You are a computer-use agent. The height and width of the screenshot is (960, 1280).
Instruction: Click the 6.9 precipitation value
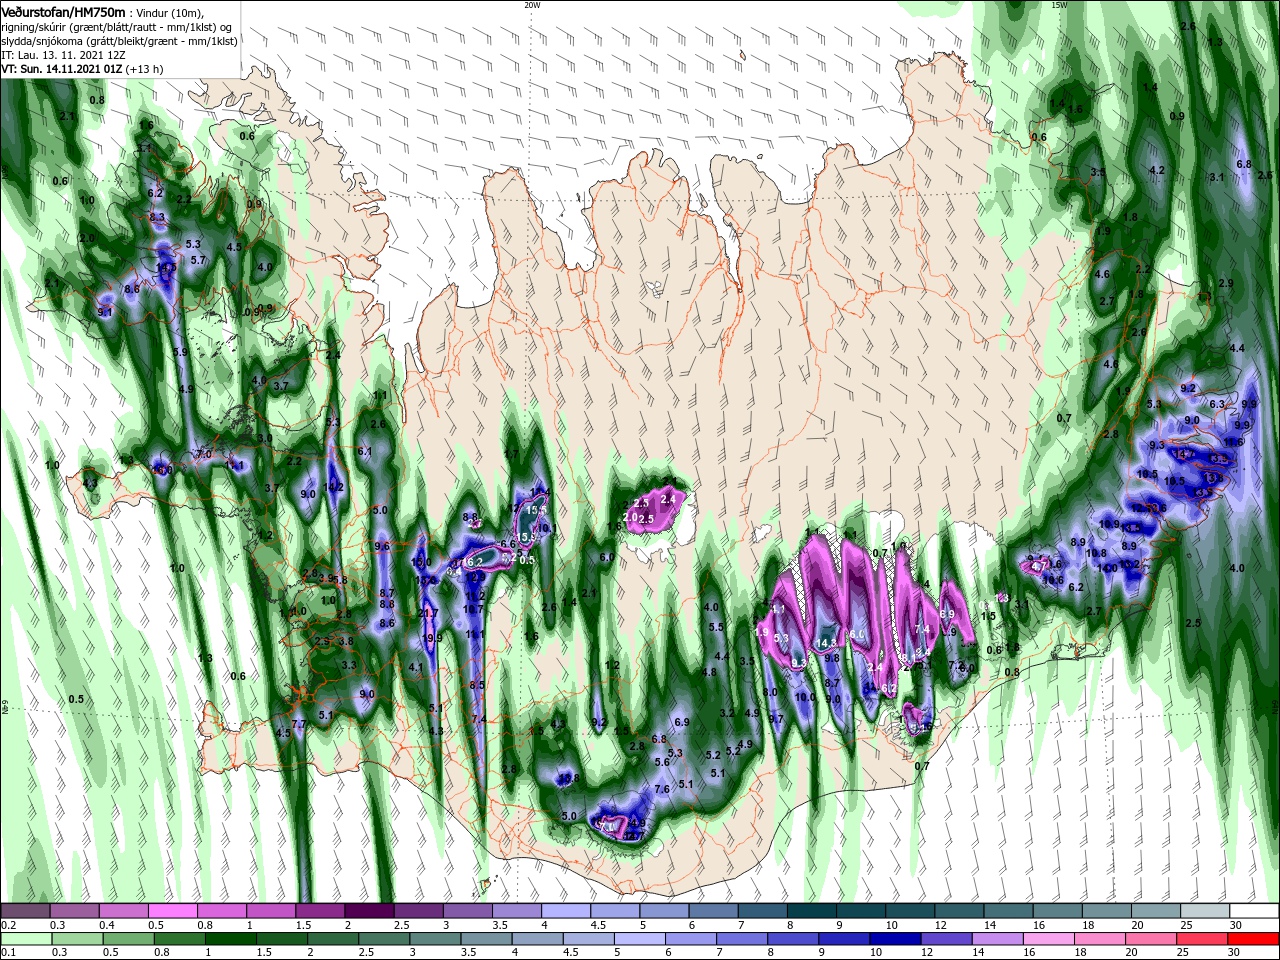(x=682, y=722)
